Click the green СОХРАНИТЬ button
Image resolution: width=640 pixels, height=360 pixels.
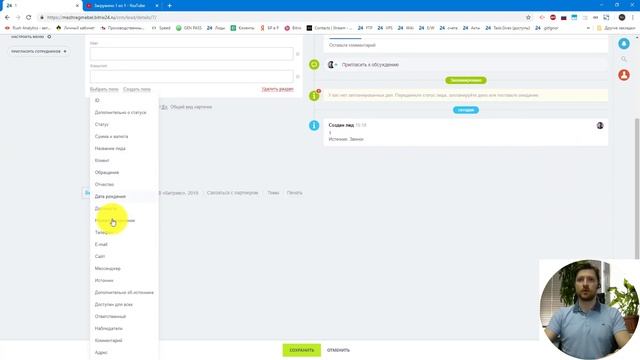302,350
